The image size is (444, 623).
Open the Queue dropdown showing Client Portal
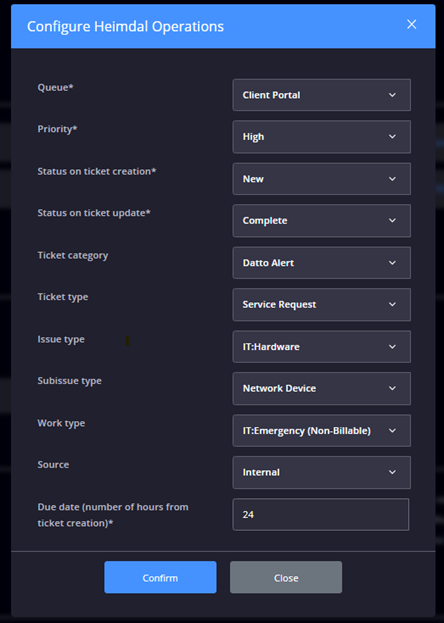point(322,95)
